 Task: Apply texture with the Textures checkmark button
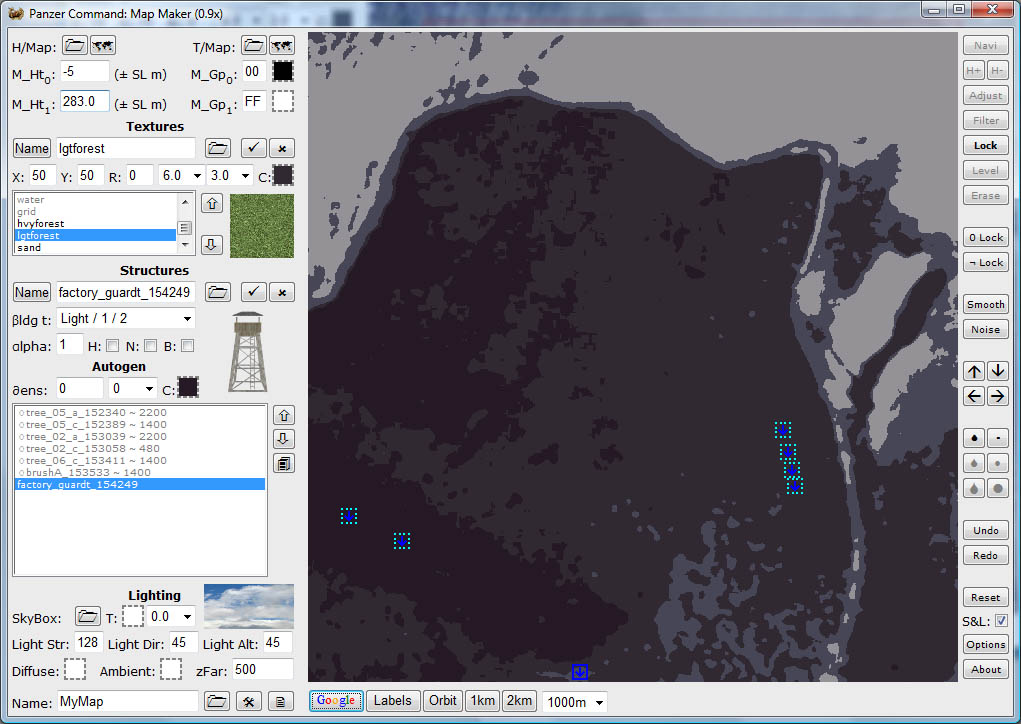click(x=254, y=148)
